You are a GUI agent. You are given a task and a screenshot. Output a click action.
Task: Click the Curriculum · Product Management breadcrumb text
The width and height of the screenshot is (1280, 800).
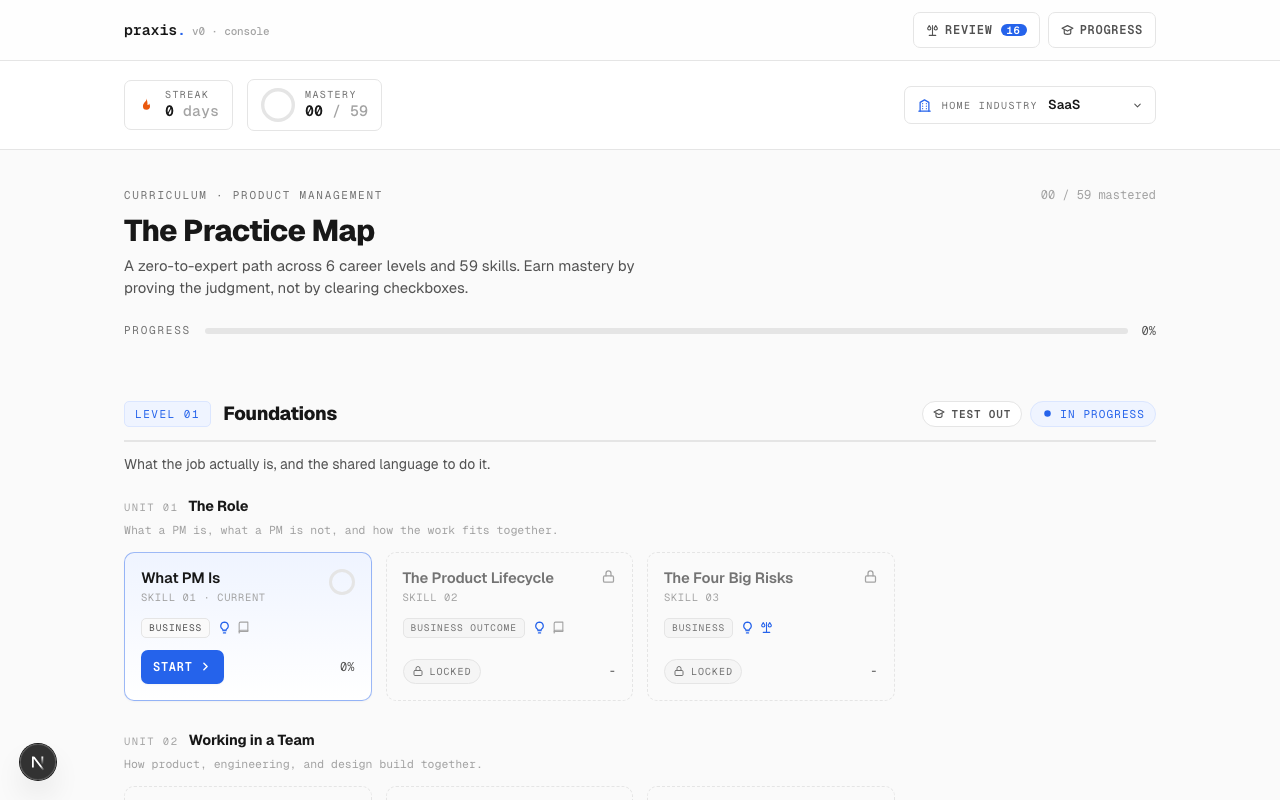pyautogui.click(x=253, y=195)
